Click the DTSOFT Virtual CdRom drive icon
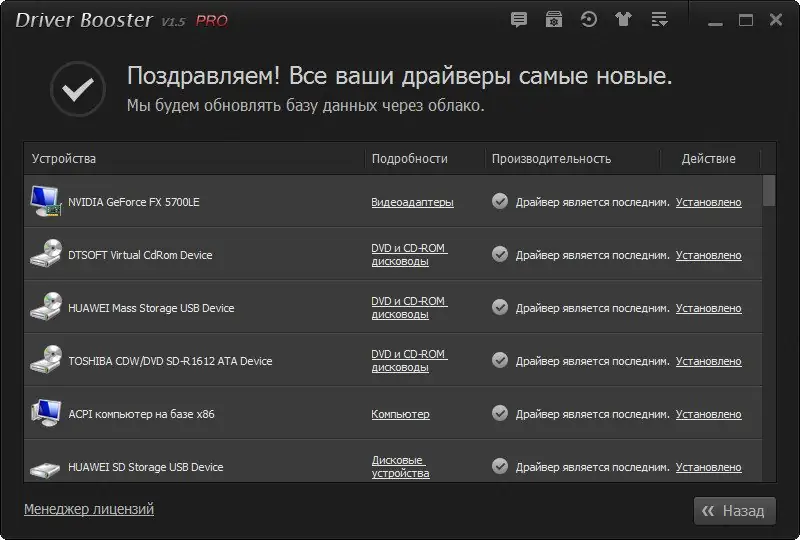Screen dimensions: 800x540 point(46,254)
